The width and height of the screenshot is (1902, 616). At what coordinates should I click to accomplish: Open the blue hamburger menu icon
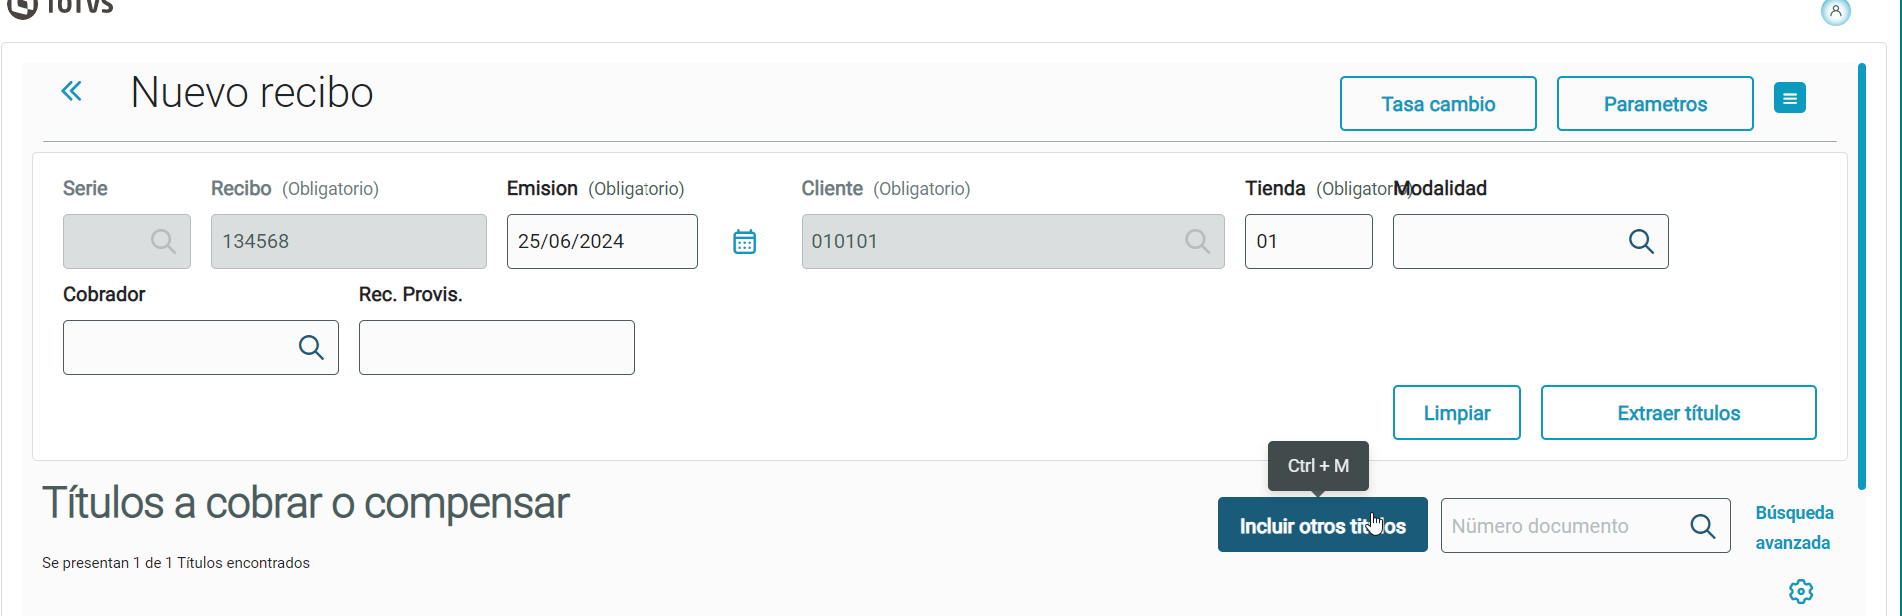[x=1790, y=98]
